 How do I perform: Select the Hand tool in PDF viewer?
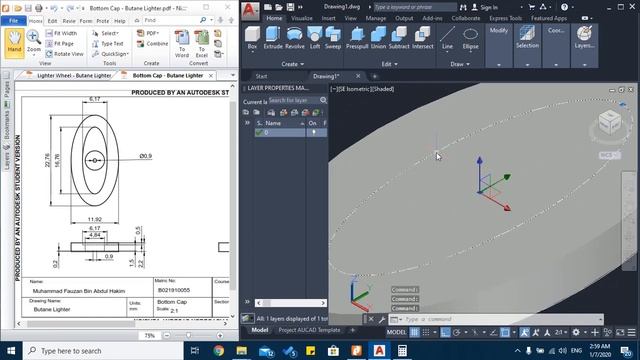14,42
